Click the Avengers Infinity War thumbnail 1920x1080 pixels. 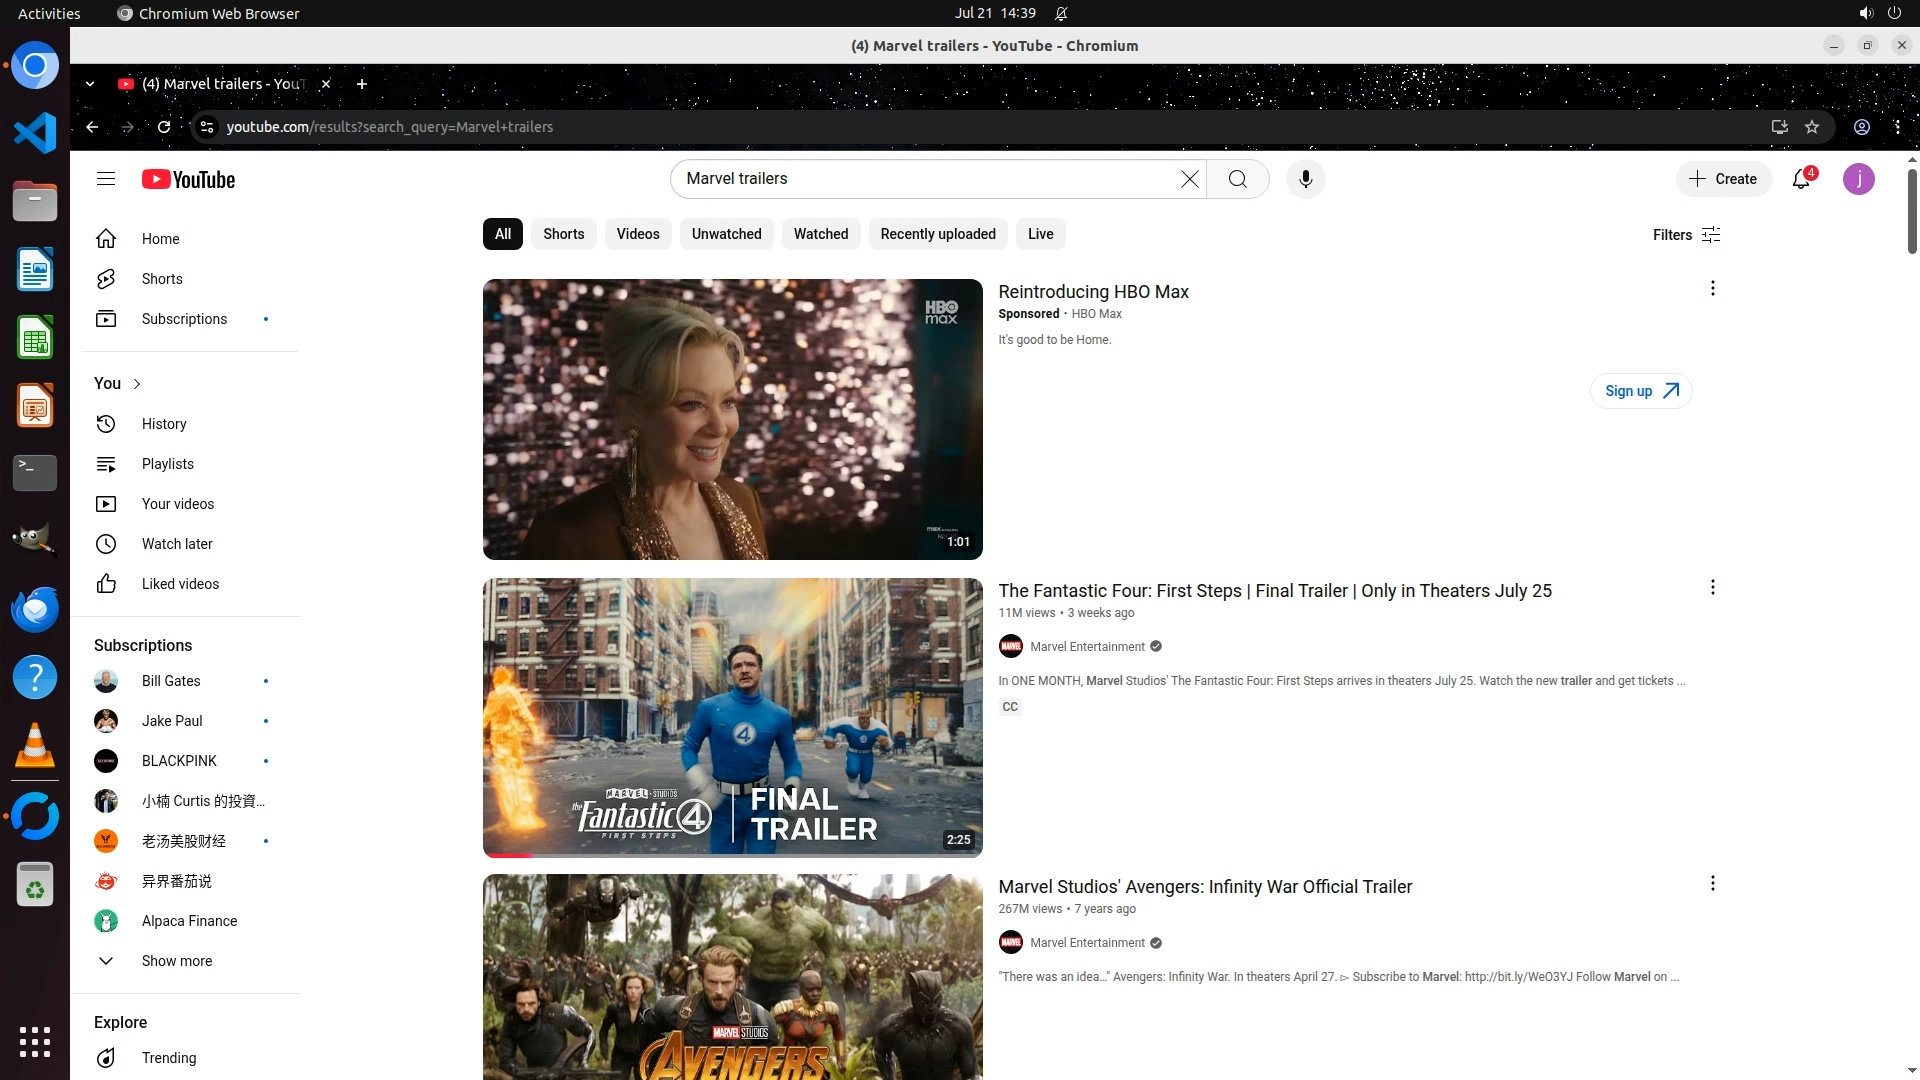732,976
